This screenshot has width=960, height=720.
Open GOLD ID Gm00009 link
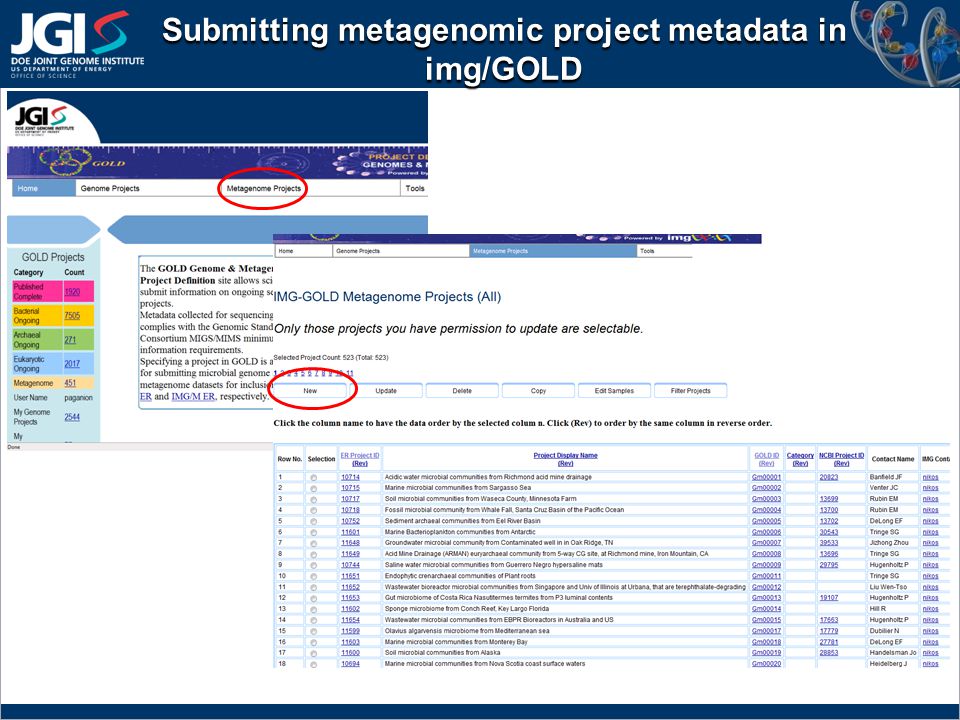click(767, 565)
